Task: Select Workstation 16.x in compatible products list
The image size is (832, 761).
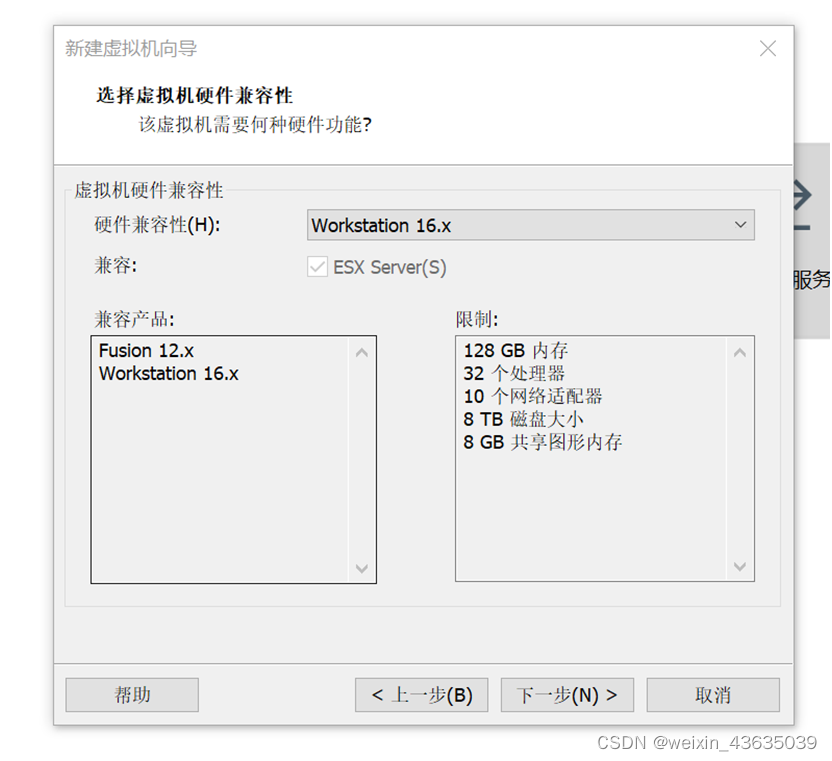Action: (169, 374)
